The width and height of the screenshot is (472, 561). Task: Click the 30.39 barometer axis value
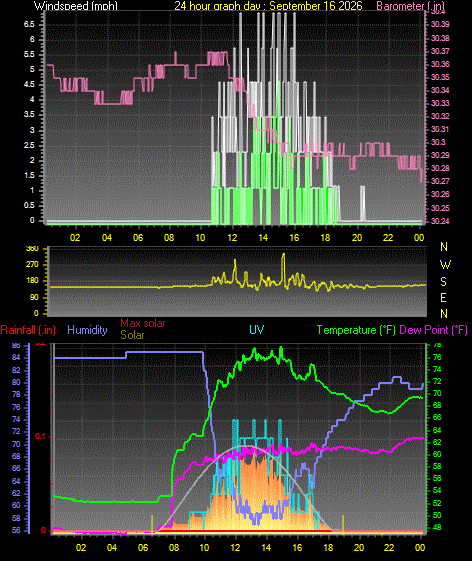440,24
